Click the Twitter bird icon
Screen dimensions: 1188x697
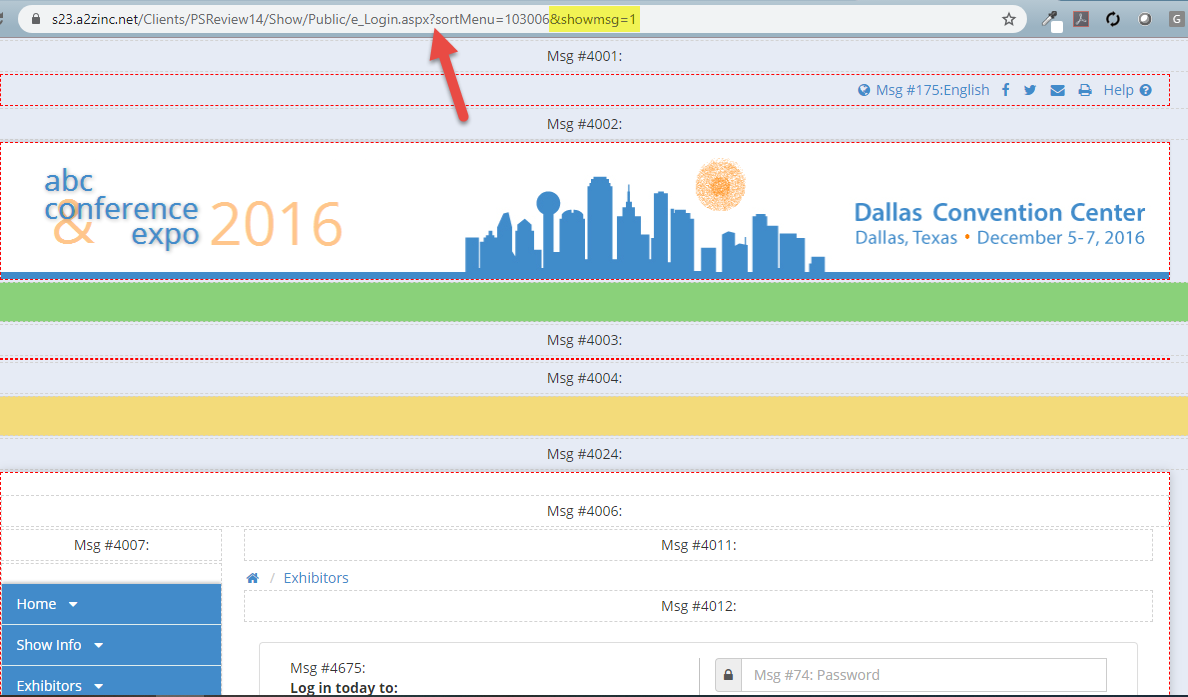(1030, 90)
